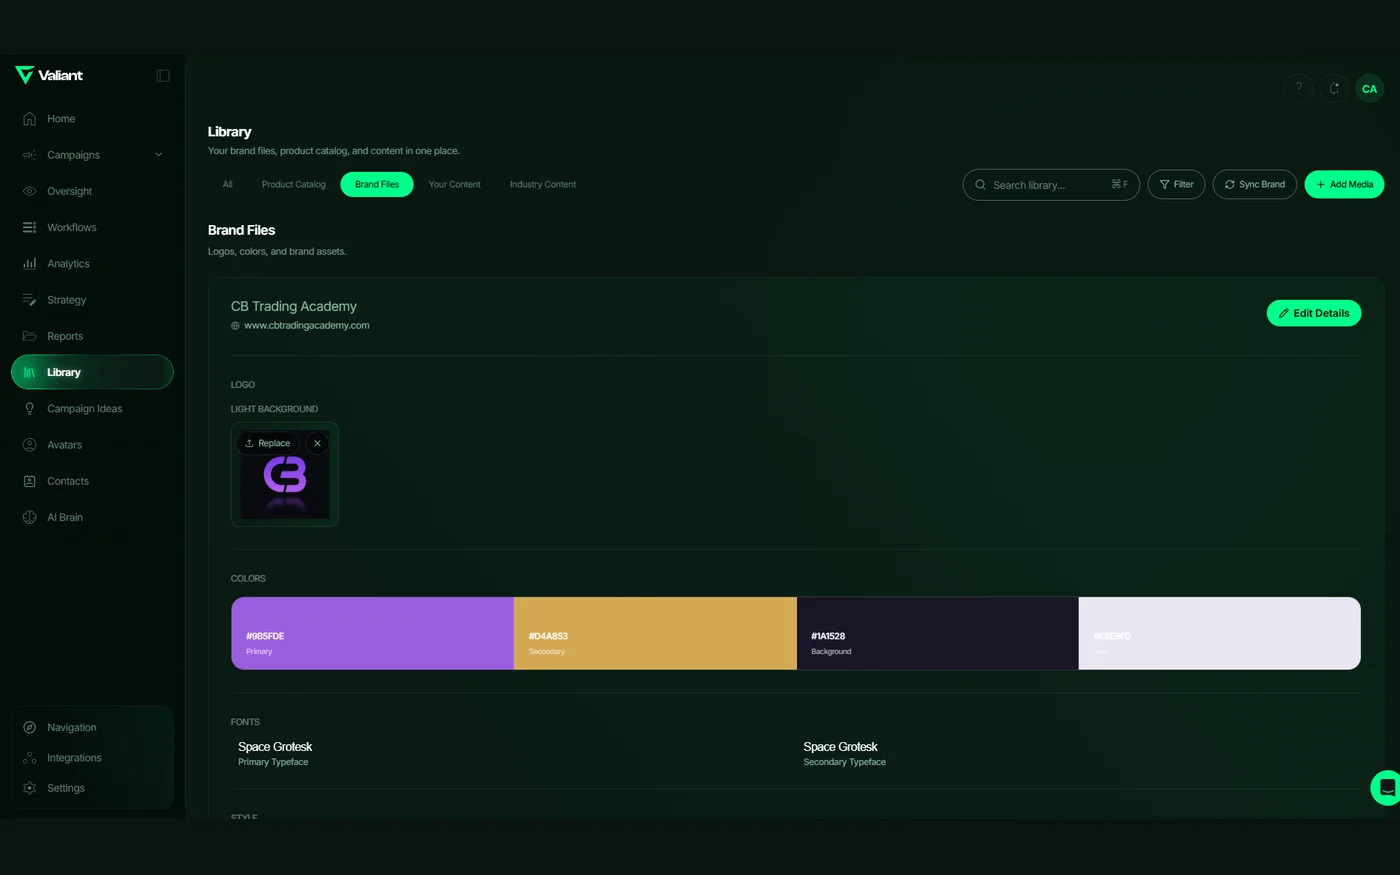Select the gold #D4A853 Secondary swatch
The width and height of the screenshot is (1400, 875).
[x=655, y=633]
